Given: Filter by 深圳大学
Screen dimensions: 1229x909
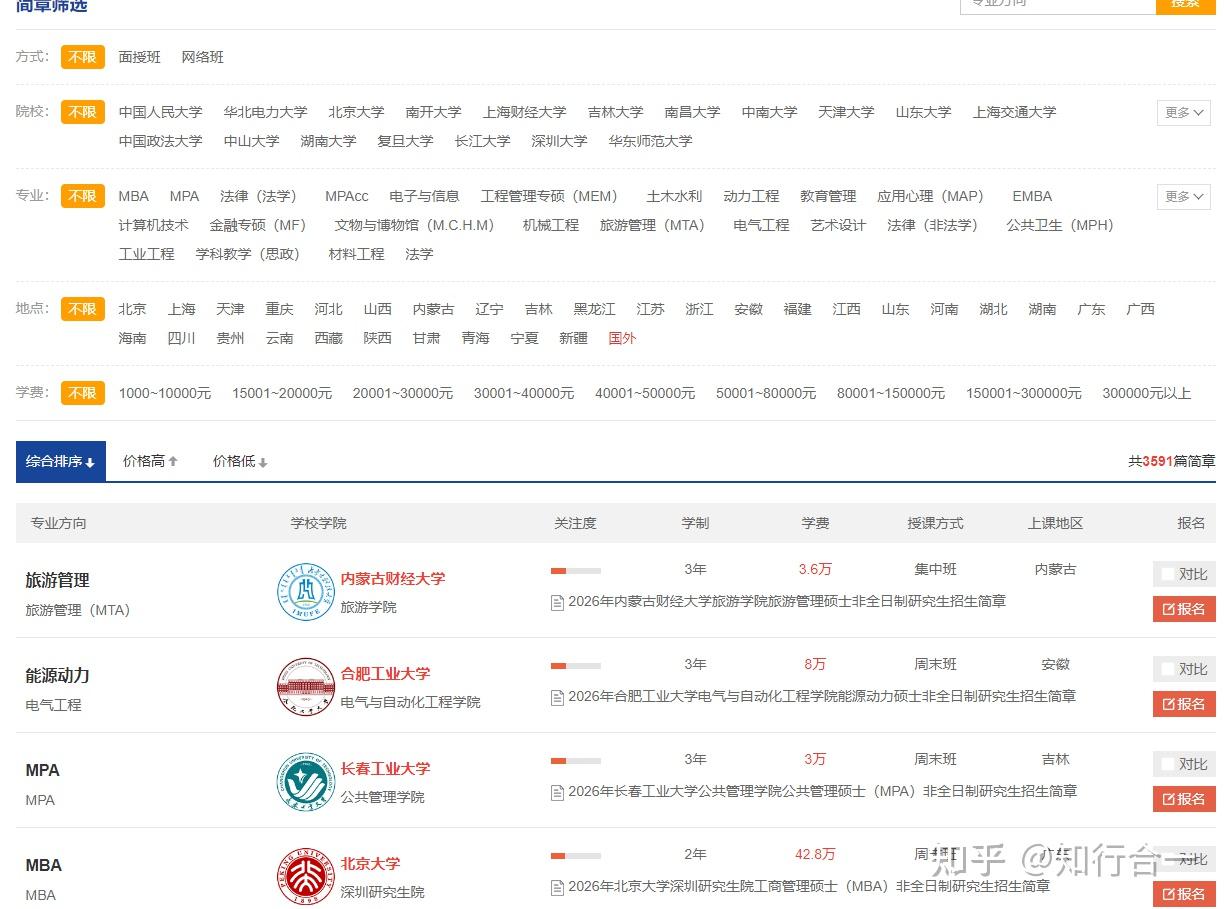Looking at the screenshot, I should [559, 141].
